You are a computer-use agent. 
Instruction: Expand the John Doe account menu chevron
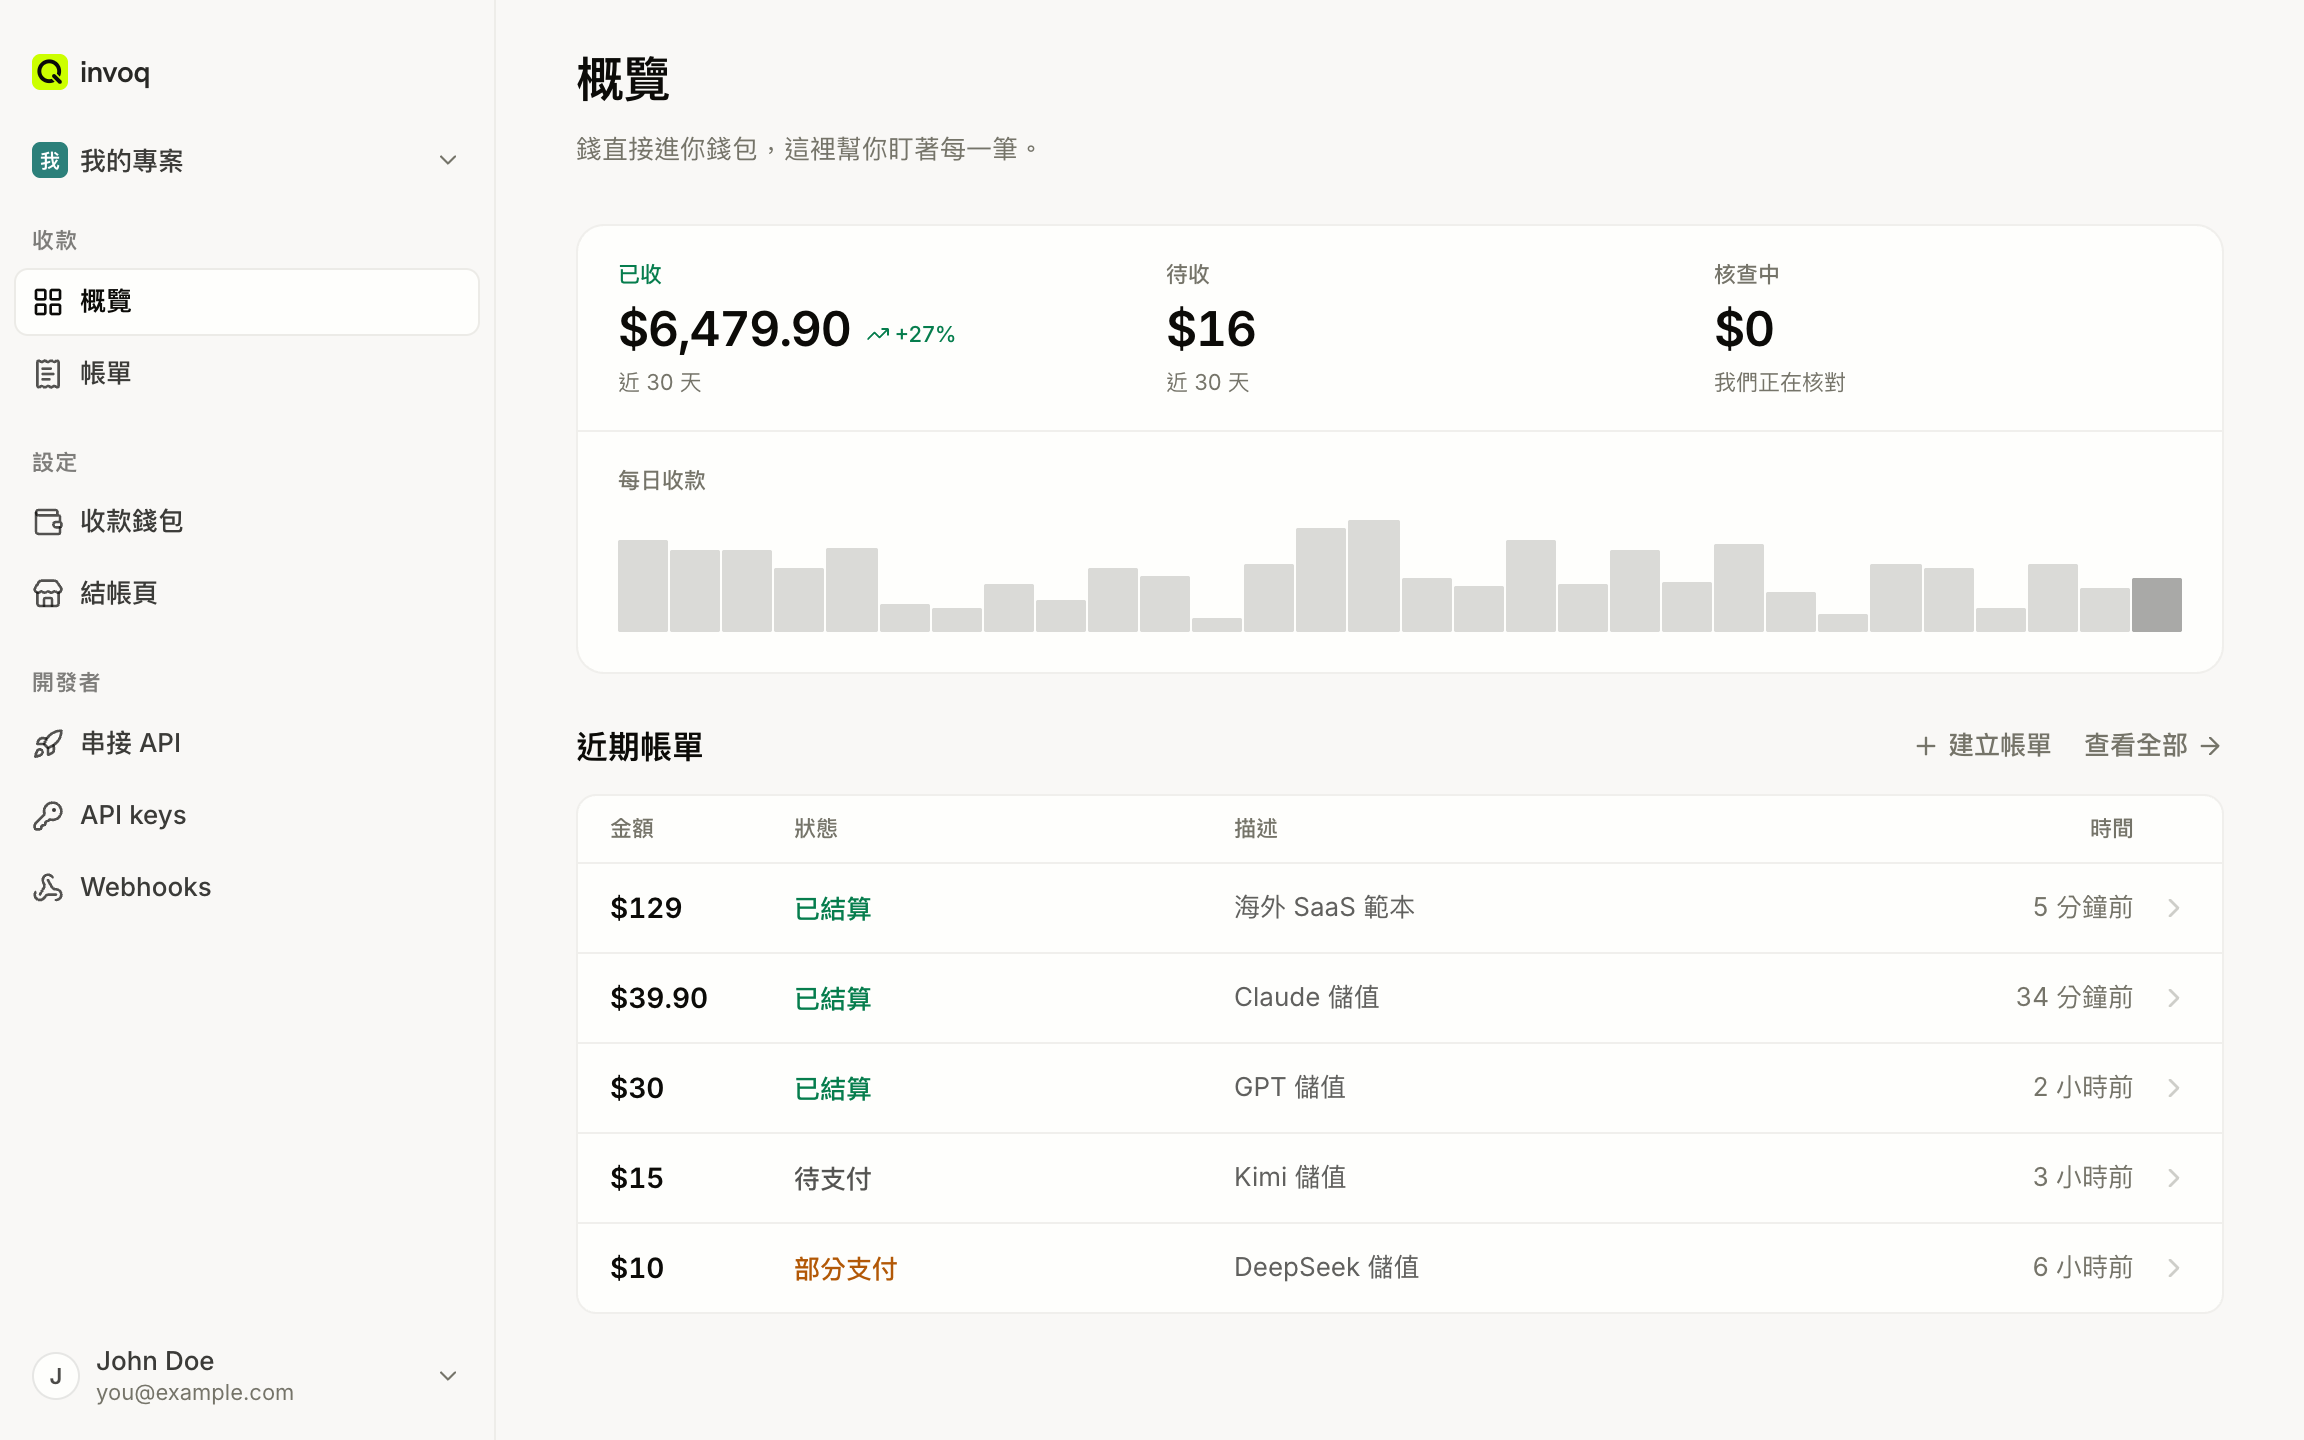click(x=448, y=1376)
